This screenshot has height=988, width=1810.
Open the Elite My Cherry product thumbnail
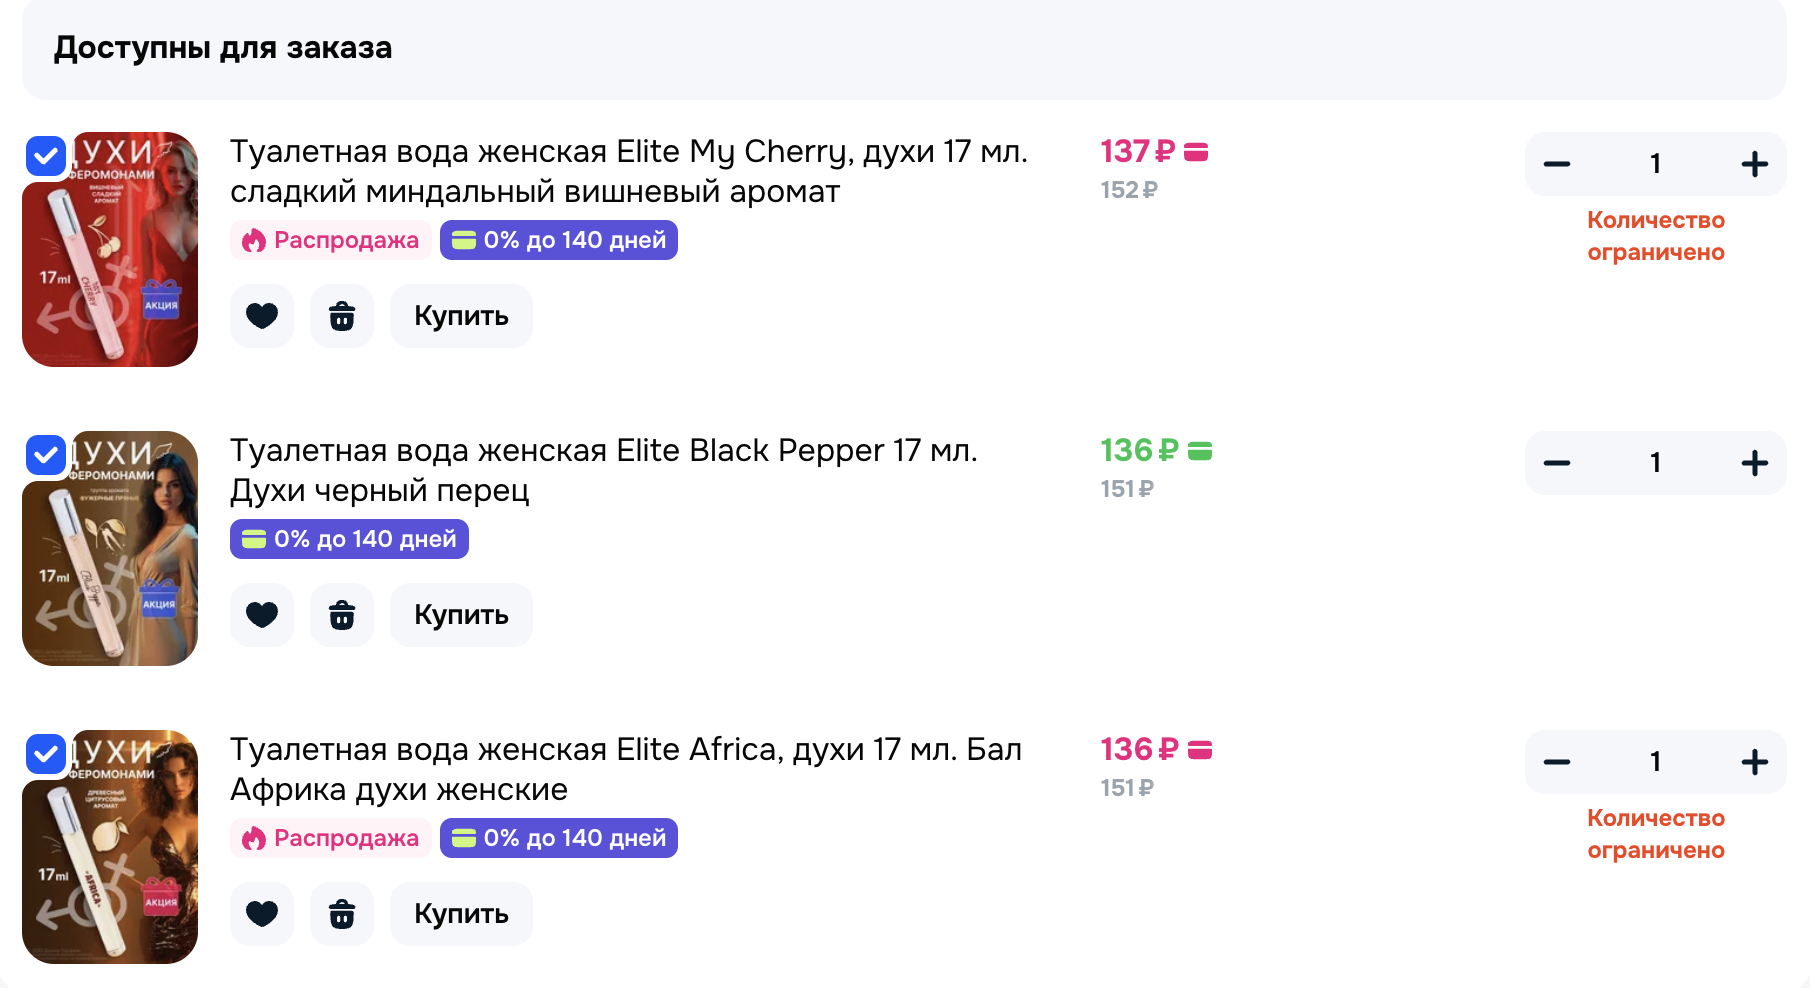[110, 249]
